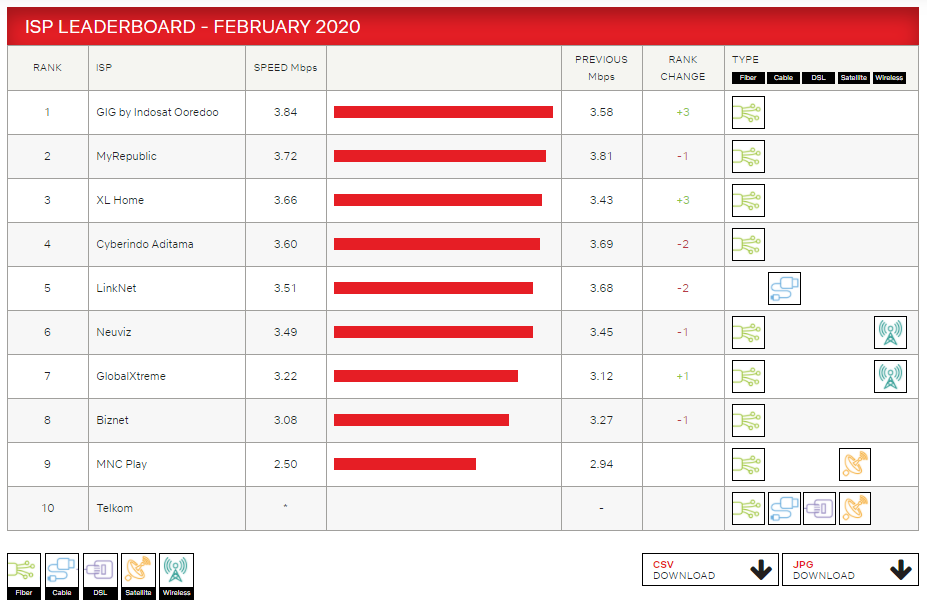927x609 pixels.
Task: Click the RANK column header
Action: click(47, 67)
